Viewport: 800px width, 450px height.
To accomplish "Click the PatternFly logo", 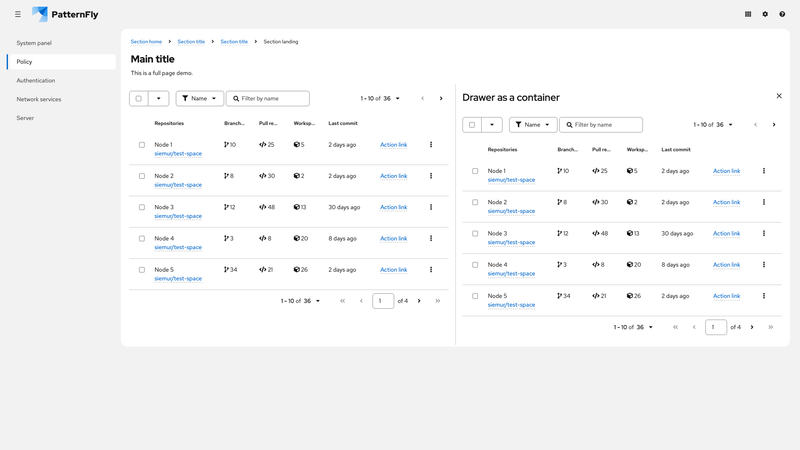I will click(x=65, y=14).
